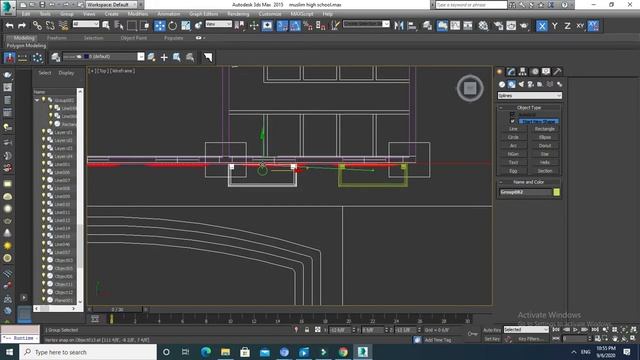This screenshot has width=640, height=360.
Task: Restrict transform to Z axis
Action: pyautogui.click(x=567, y=26)
